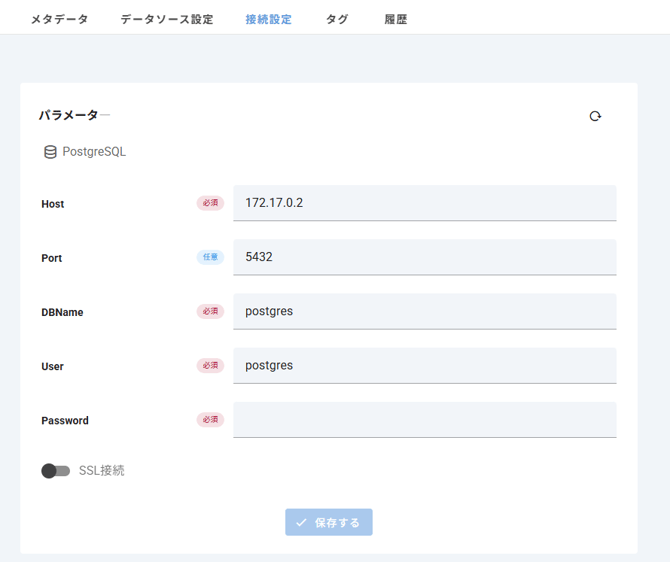Click the パラメータ section heading
The height and width of the screenshot is (562, 670).
click(68, 115)
